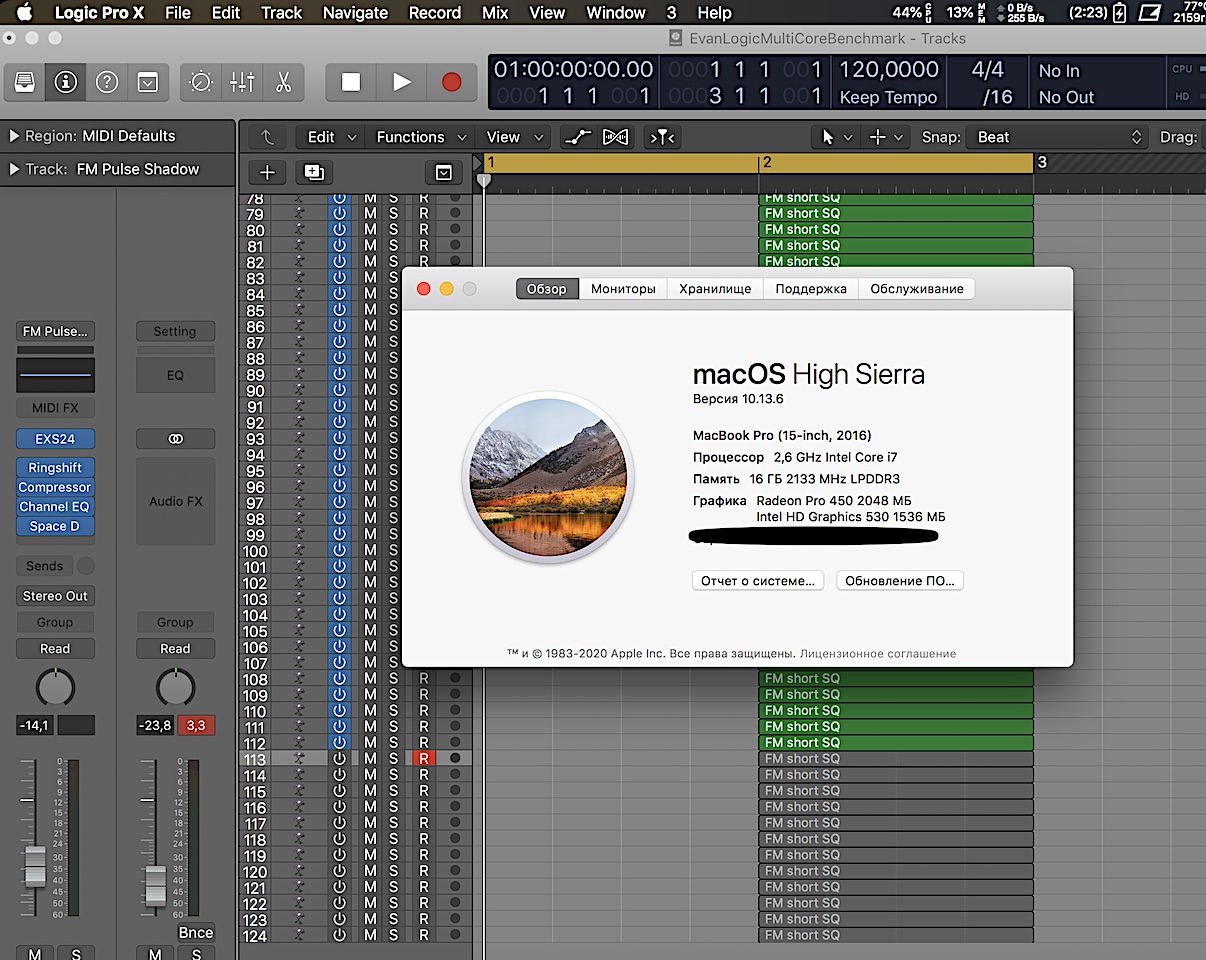Open Editors with the scissors icon
This screenshot has height=960, width=1206.
283,82
